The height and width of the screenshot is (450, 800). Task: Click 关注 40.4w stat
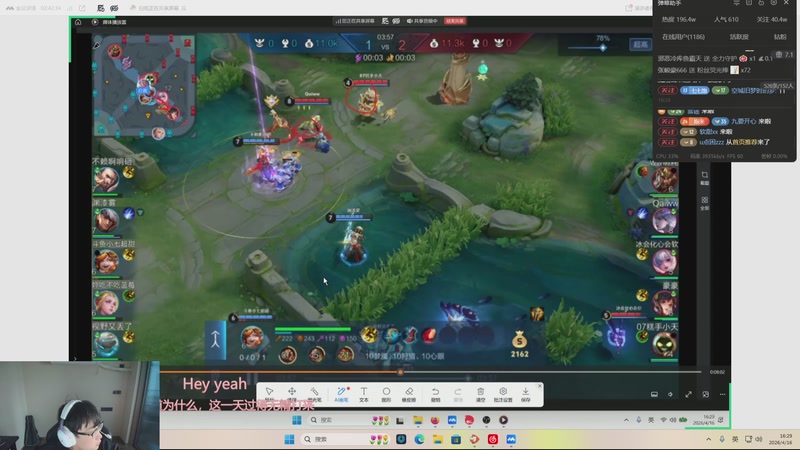pos(771,19)
